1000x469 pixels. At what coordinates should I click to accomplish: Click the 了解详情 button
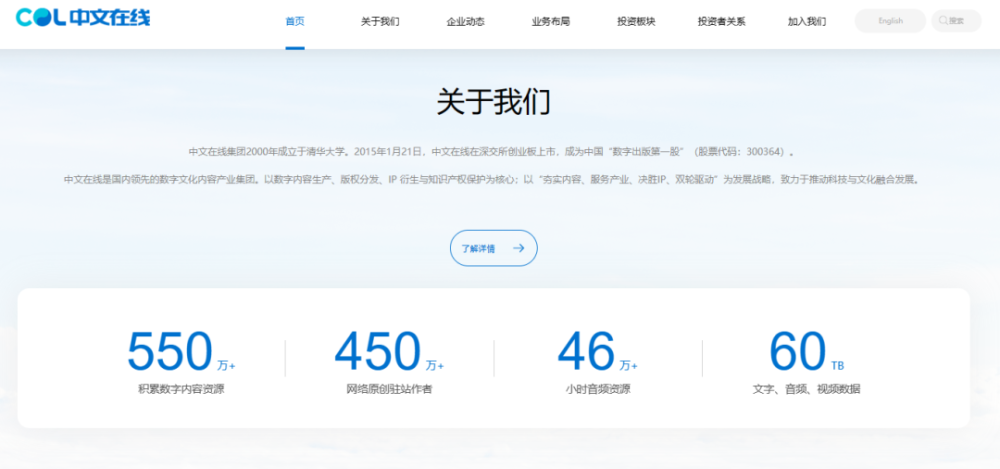[x=494, y=248]
